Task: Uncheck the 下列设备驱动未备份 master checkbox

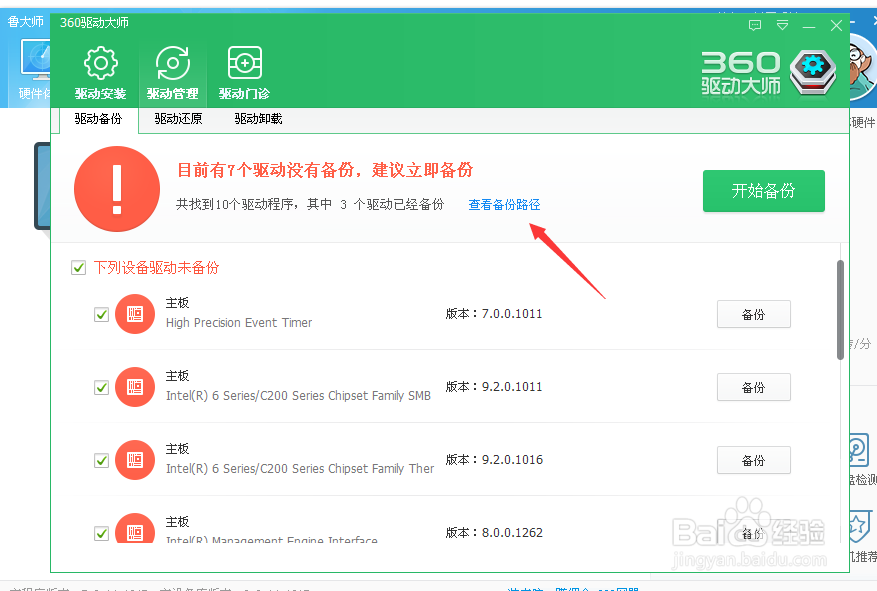Action: point(78,267)
